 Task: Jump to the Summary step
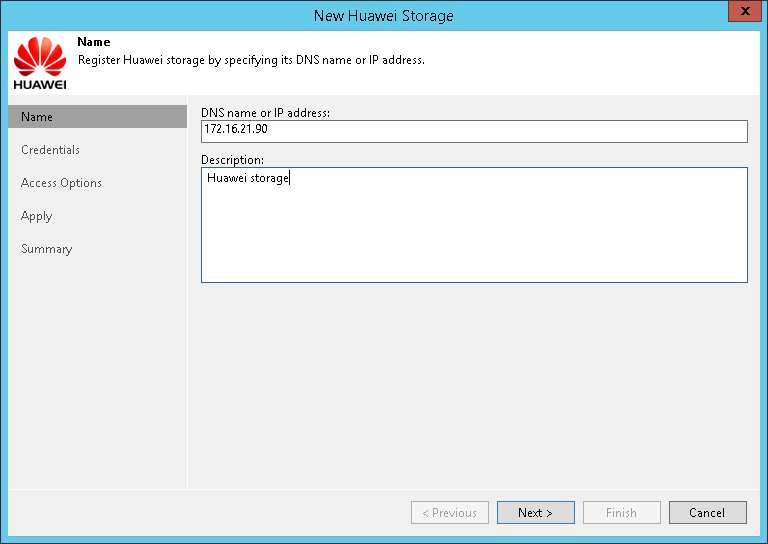tap(46, 249)
